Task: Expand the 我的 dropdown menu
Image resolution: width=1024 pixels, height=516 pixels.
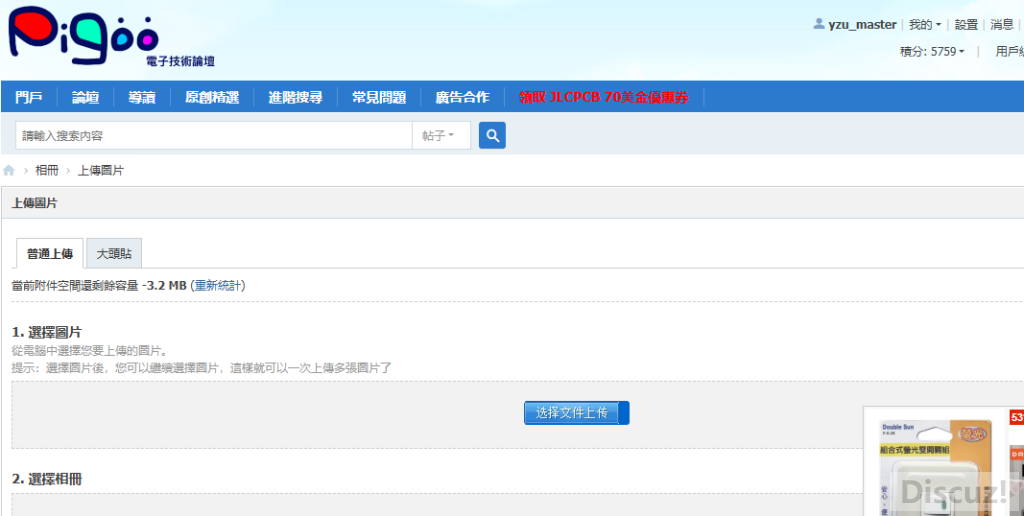Action: (x=925, y=25)
